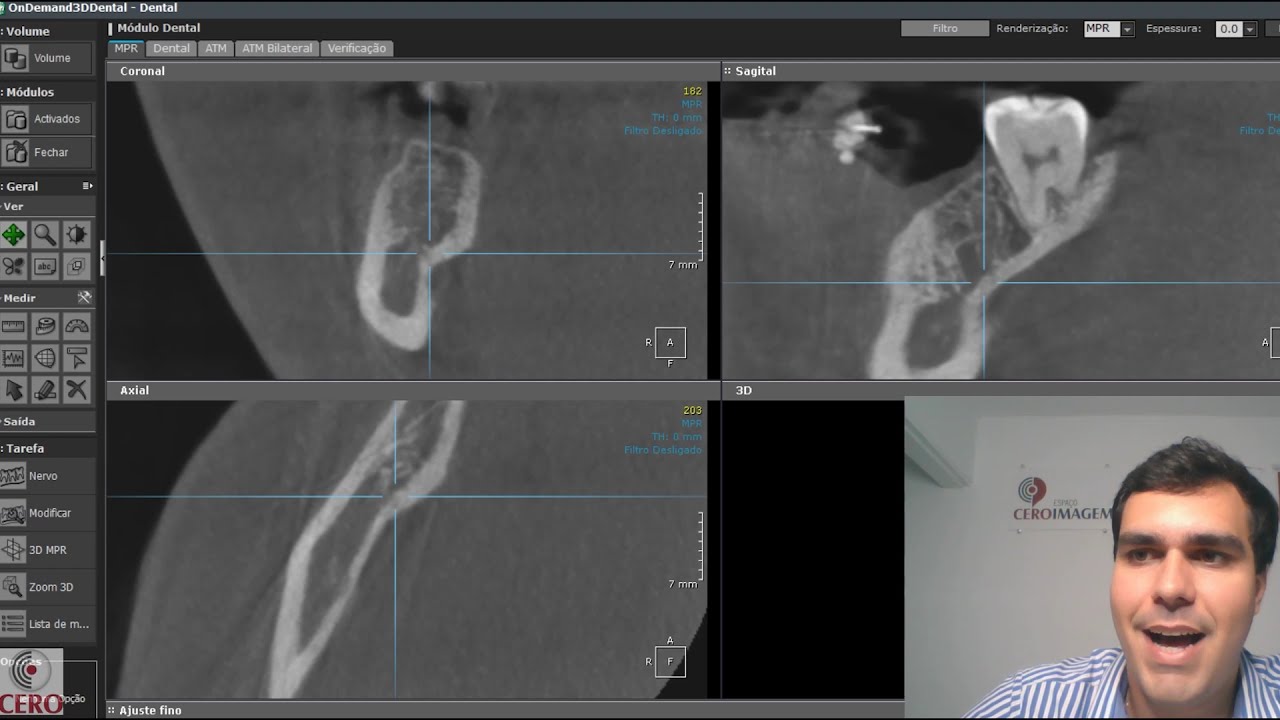The height and width of the screenshot is (720, 1280).
Task: Collapse the left sidebar with handle arrow
Action: point(101,257)
